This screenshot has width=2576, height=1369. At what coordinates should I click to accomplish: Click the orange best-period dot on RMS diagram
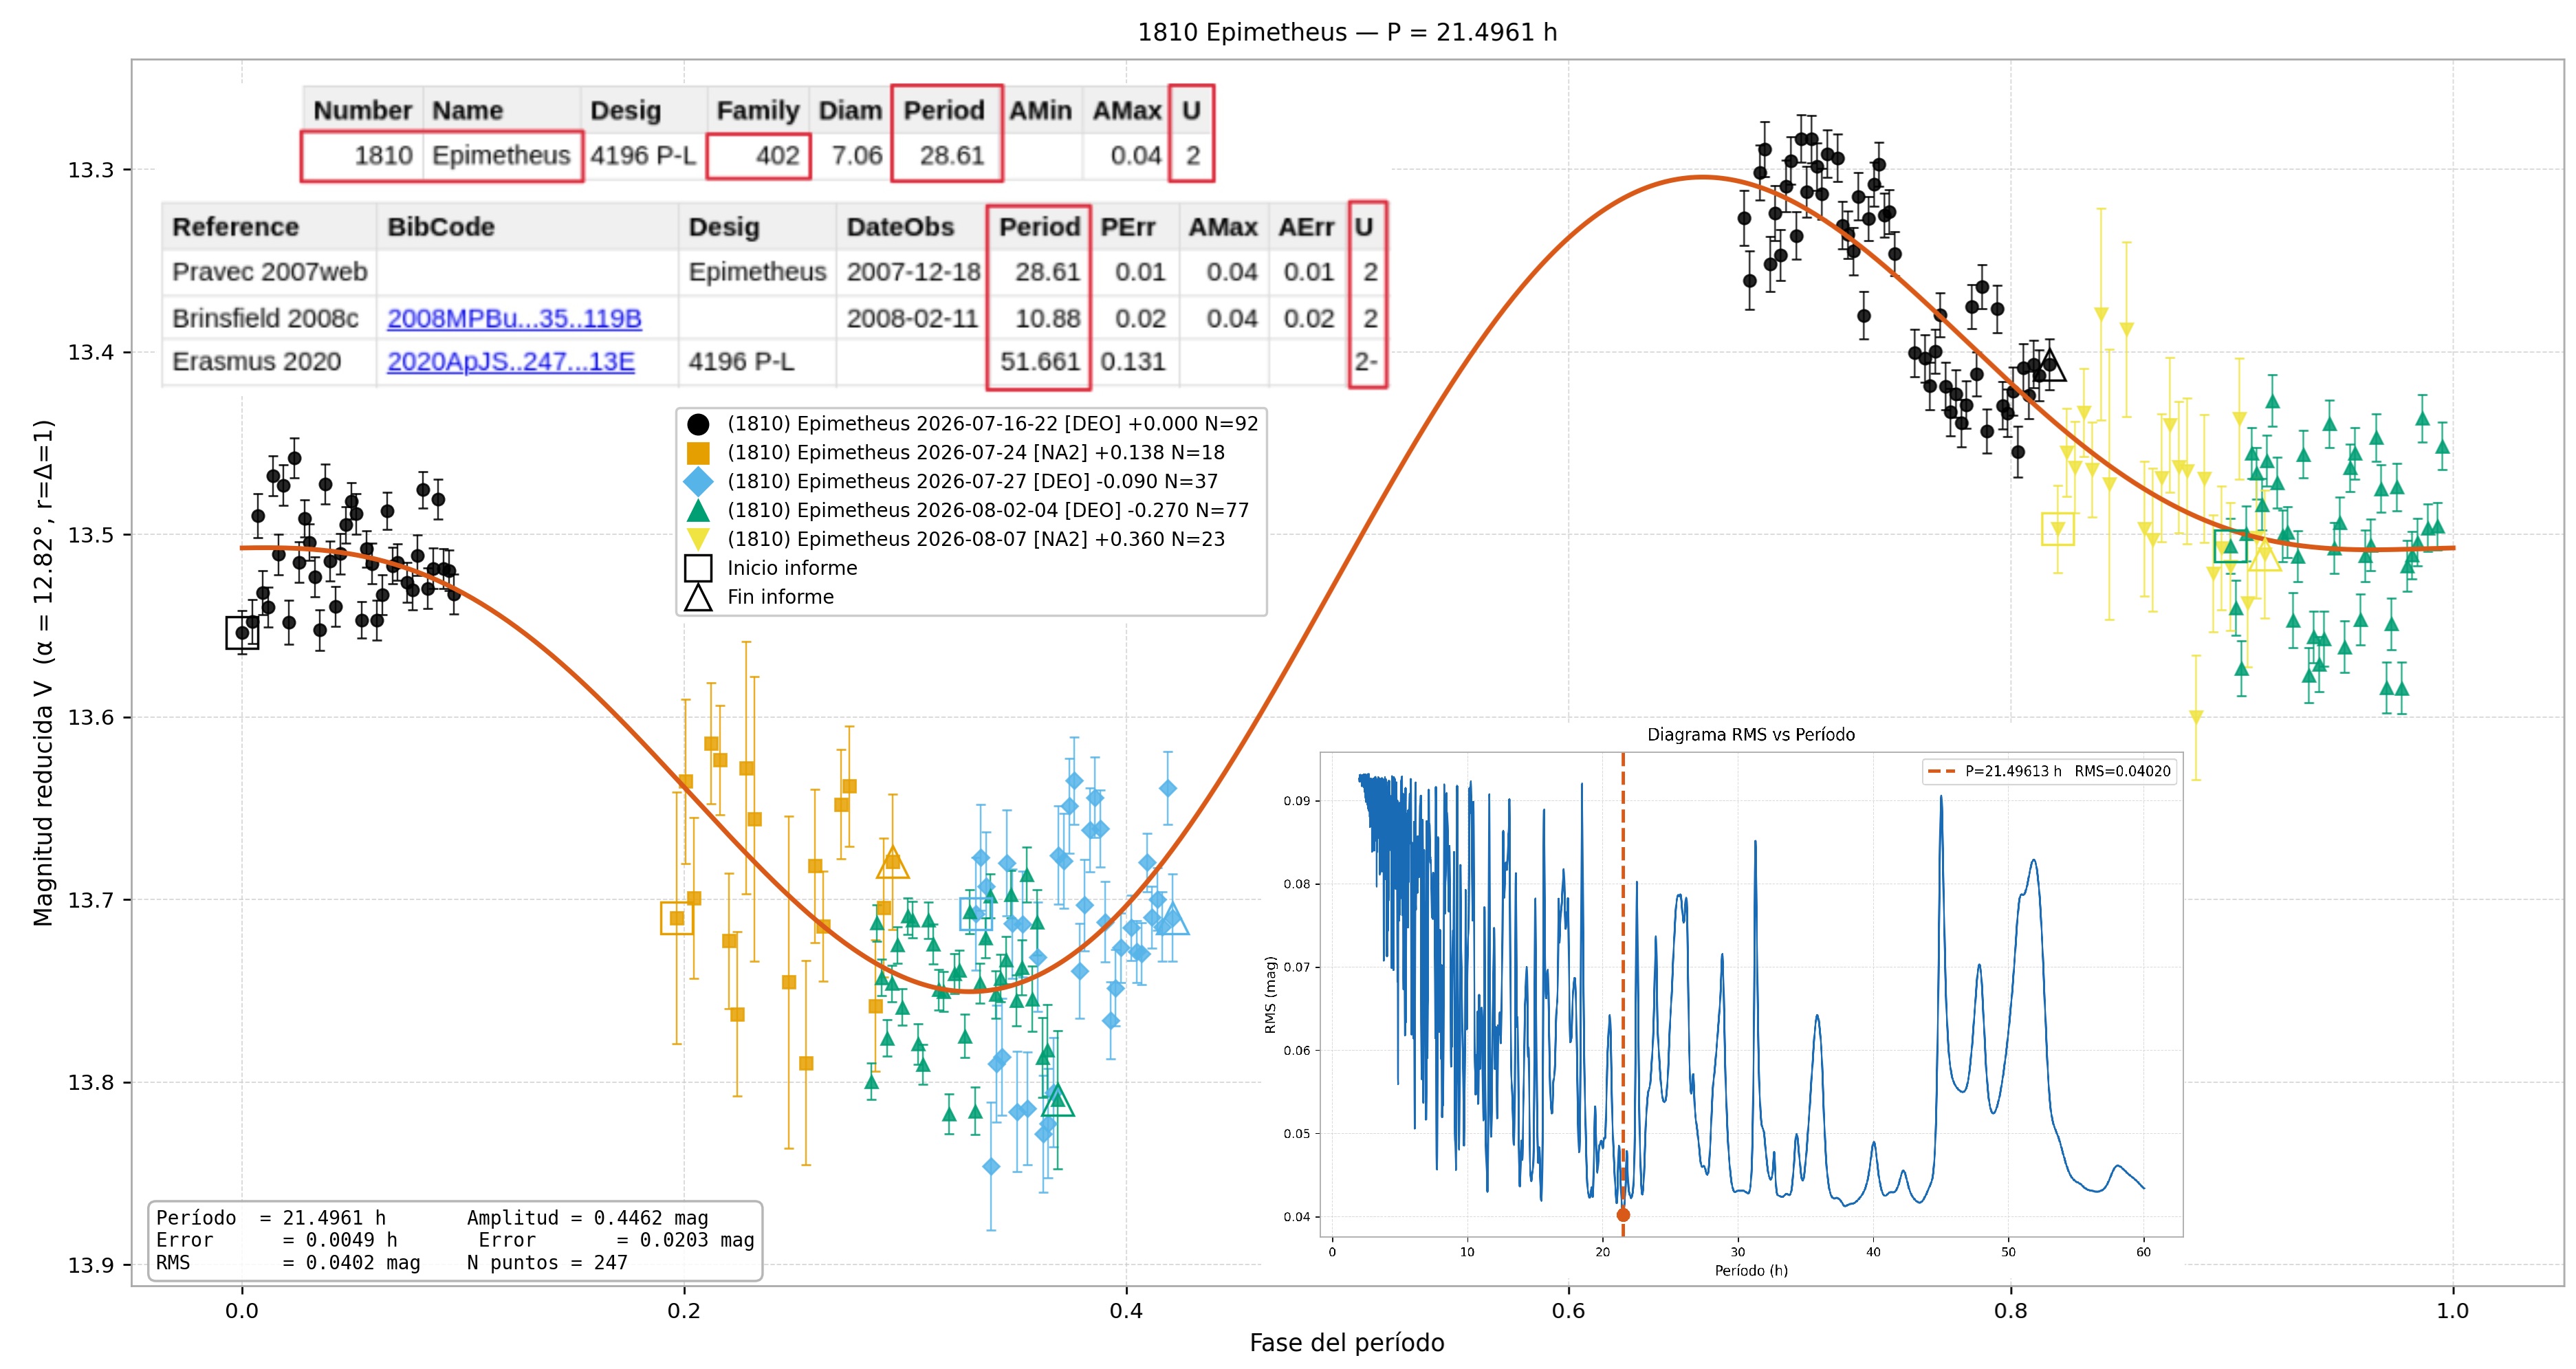point(1623,1215)
